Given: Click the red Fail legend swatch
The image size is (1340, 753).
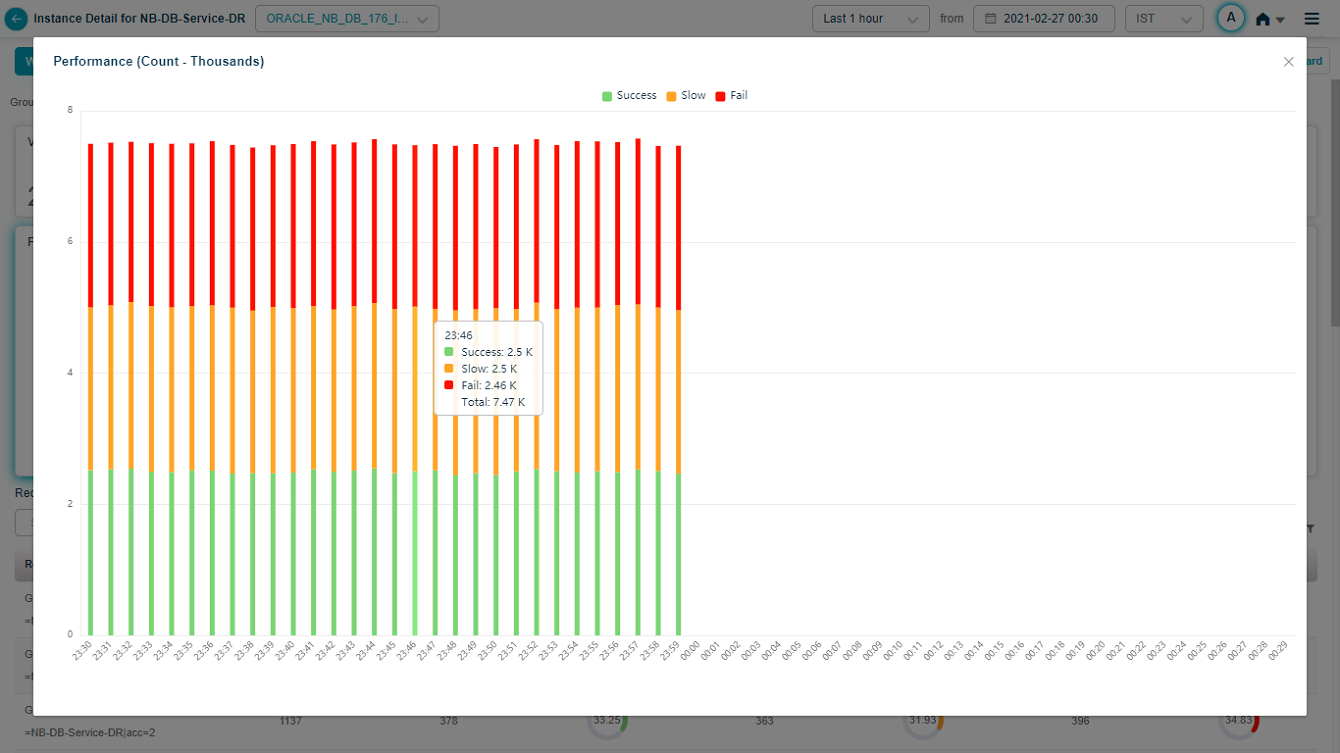Looking at the screenshot, I should [x=721, y=96].
